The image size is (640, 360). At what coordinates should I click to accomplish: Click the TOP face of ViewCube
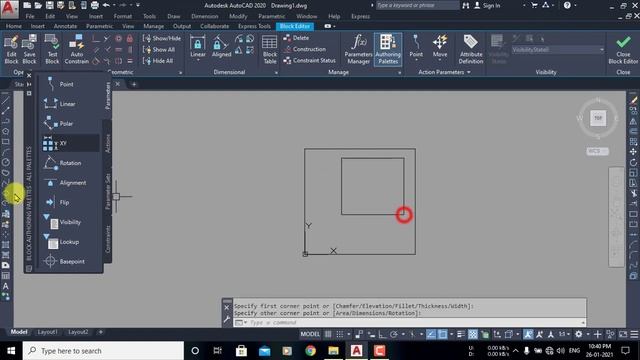(598, 118)
